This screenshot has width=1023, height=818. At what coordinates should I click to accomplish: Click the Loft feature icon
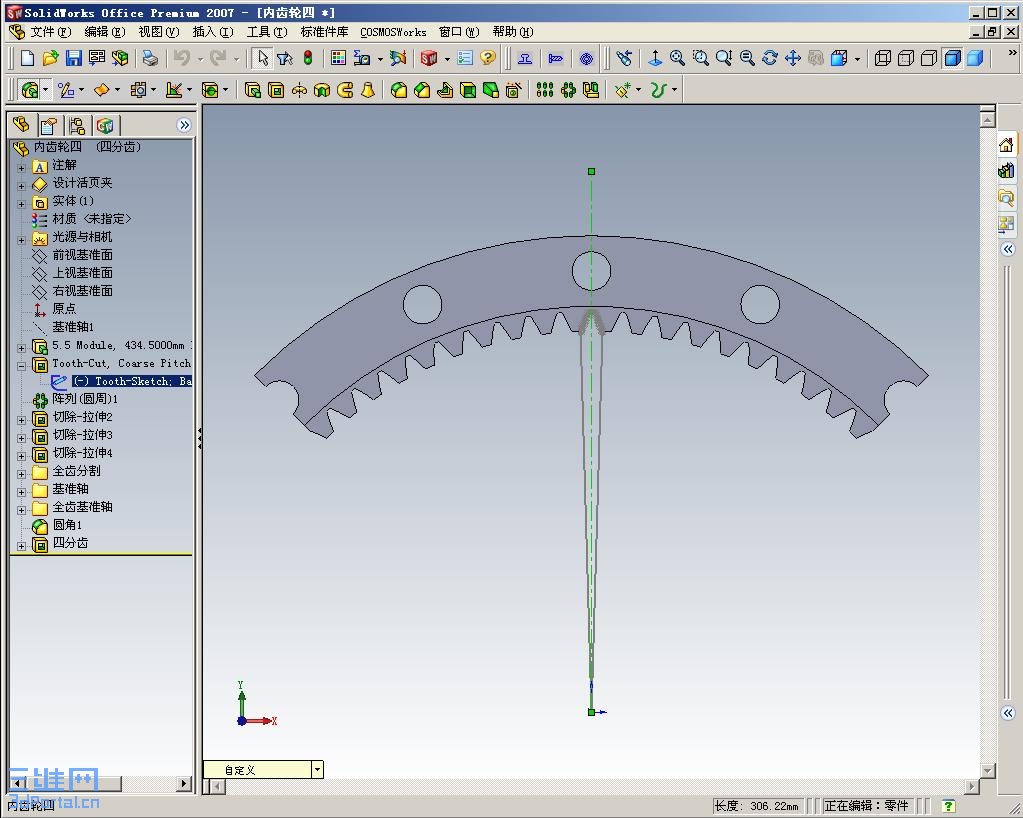click(x=367, y=90)
